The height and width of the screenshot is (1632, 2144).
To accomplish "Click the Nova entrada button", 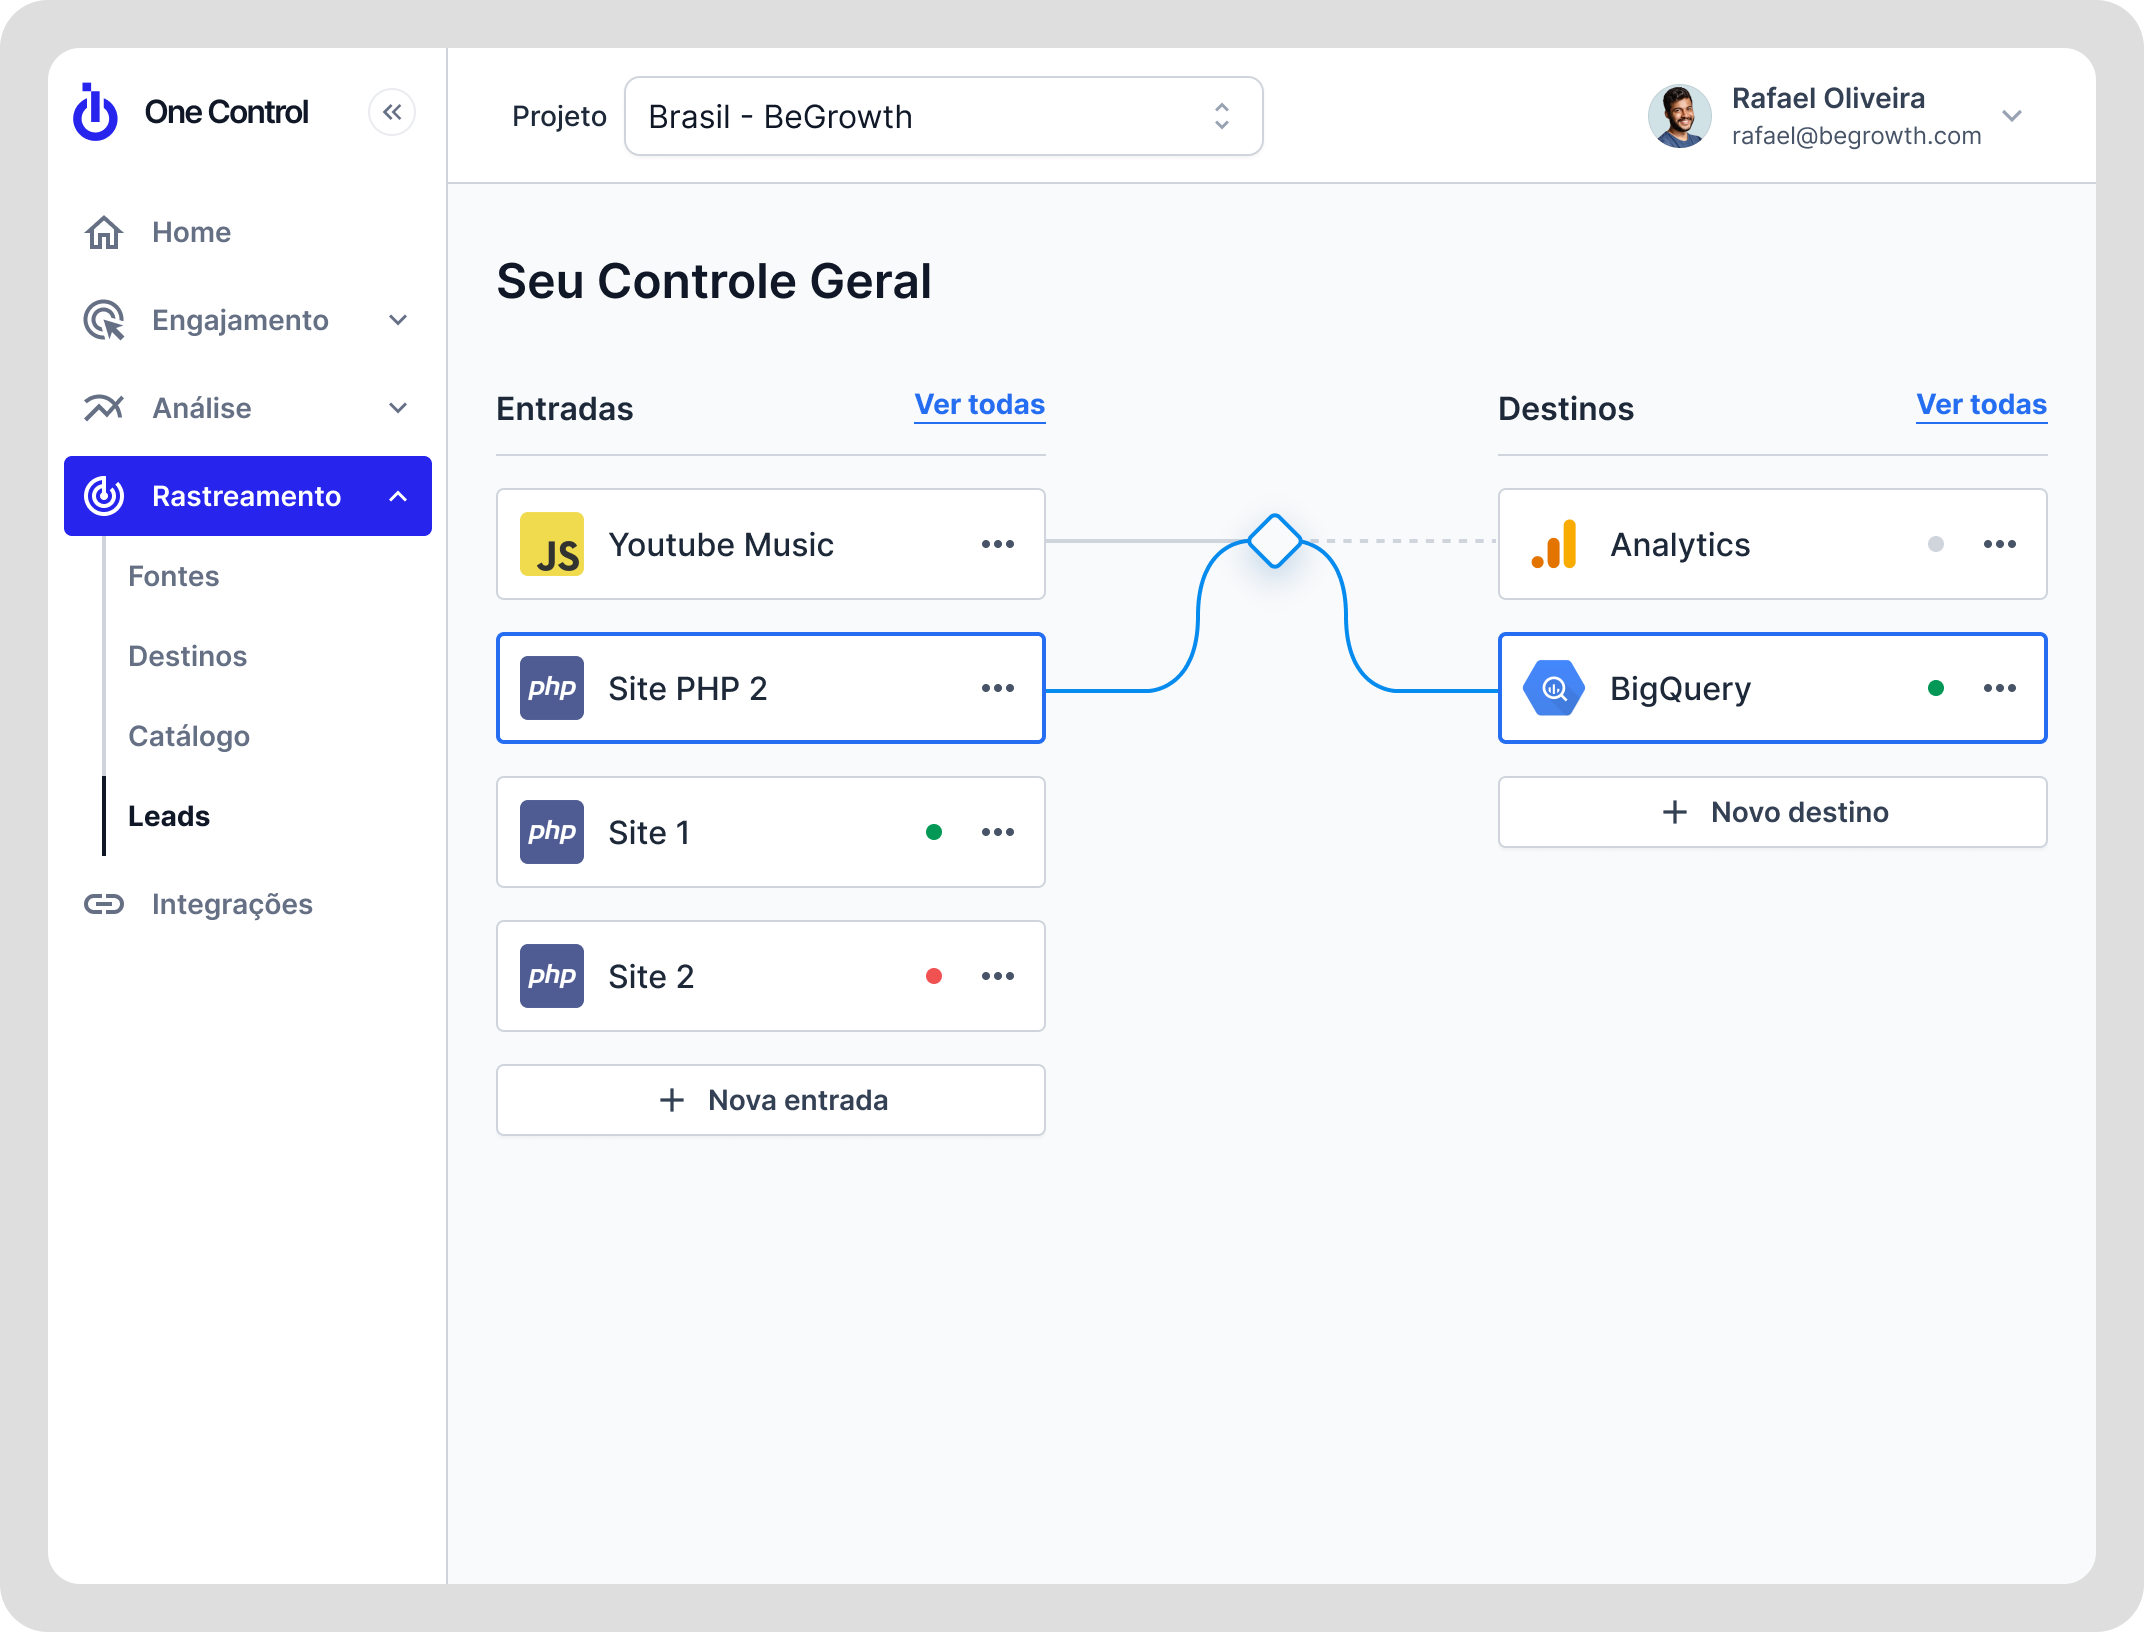I will [770, 1100].
